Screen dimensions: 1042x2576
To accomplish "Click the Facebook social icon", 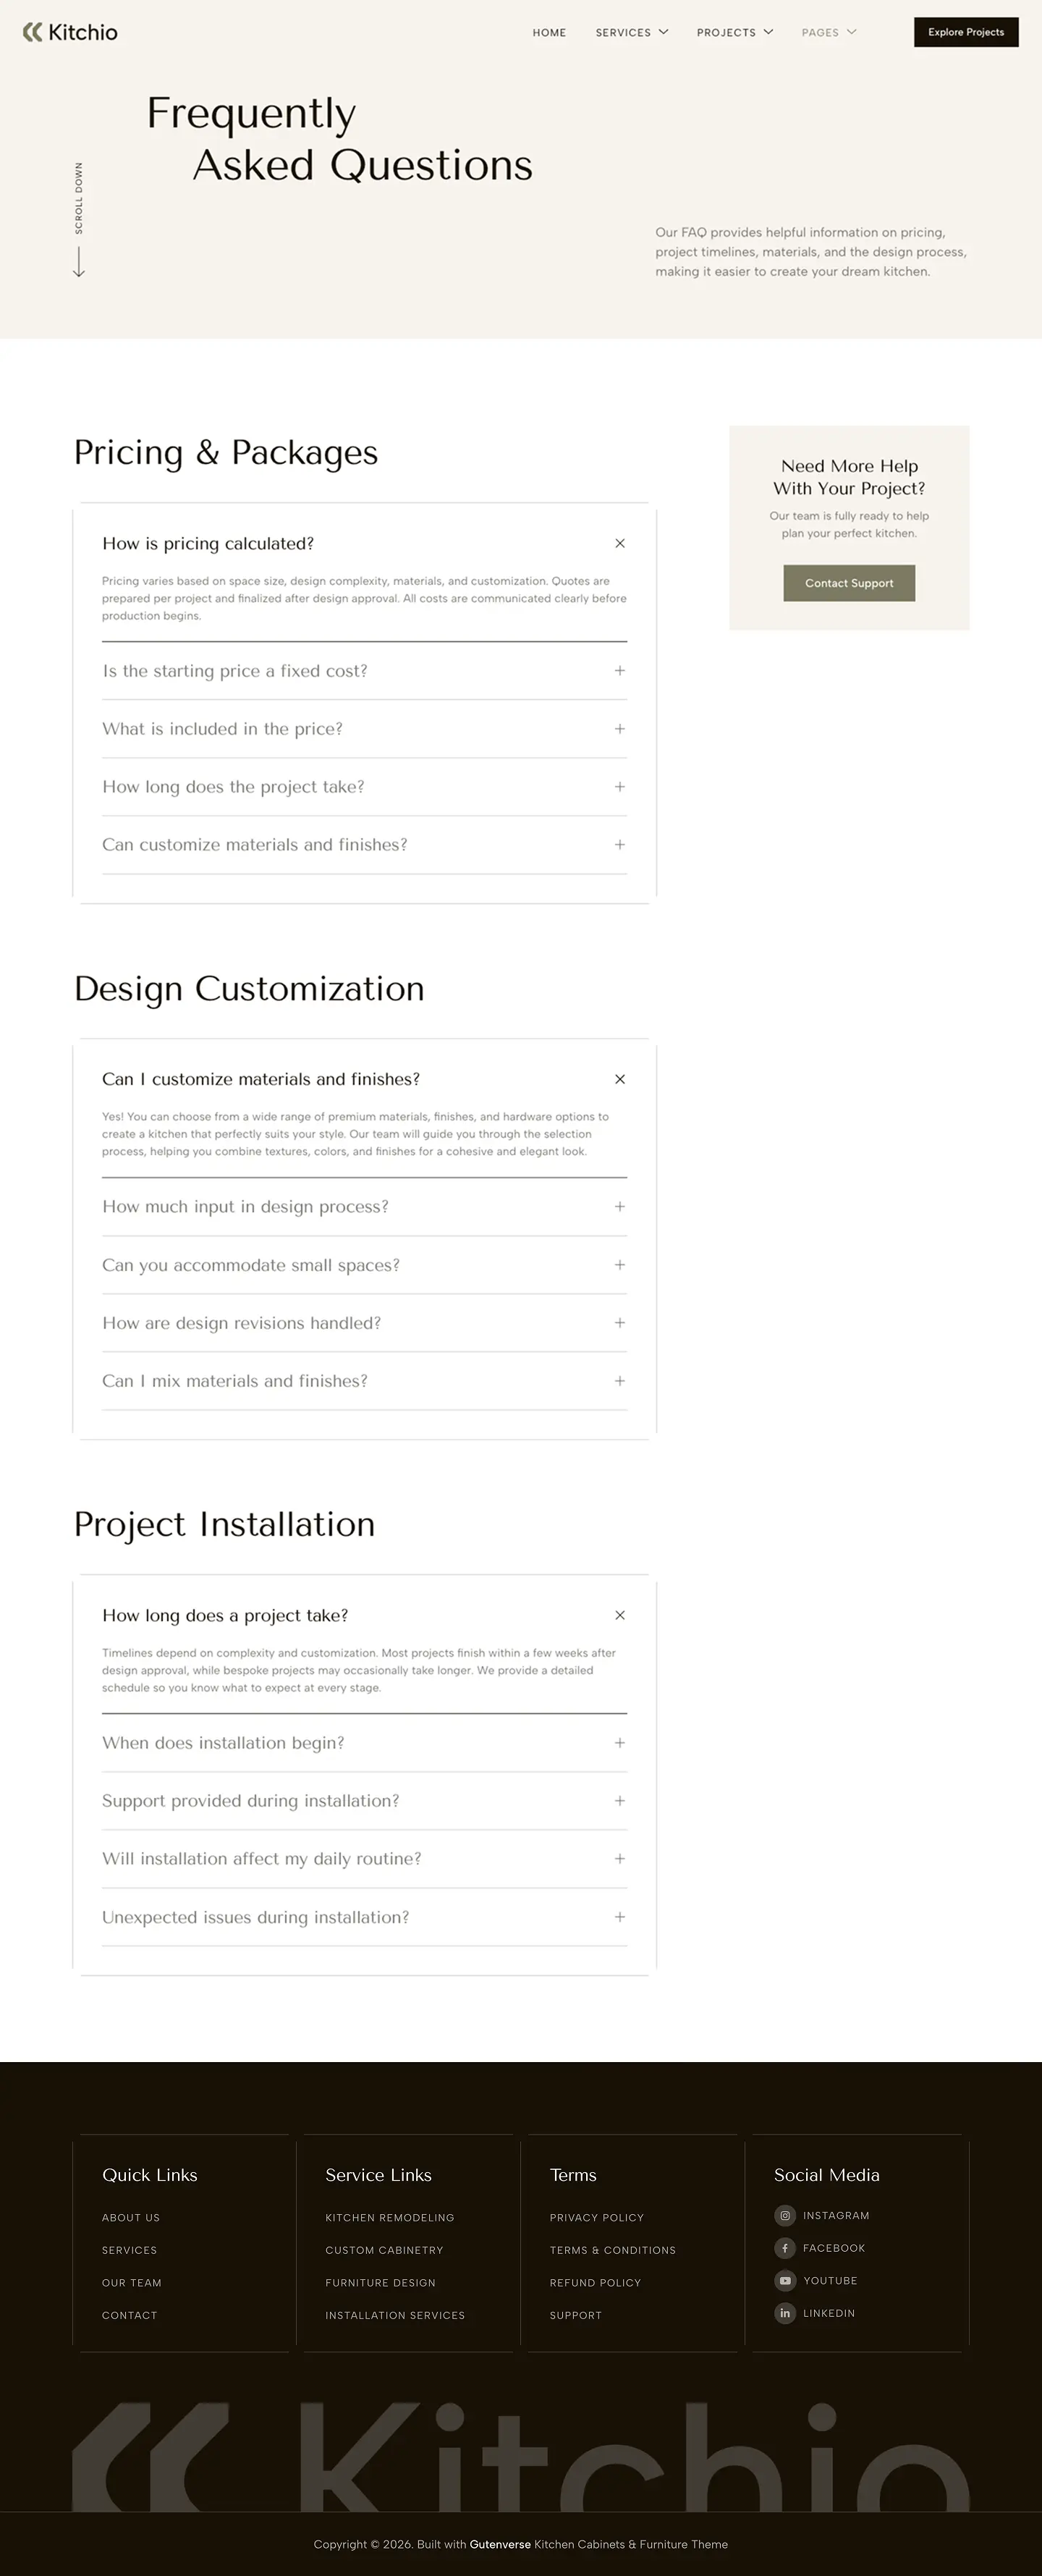I will point(785,2248).
